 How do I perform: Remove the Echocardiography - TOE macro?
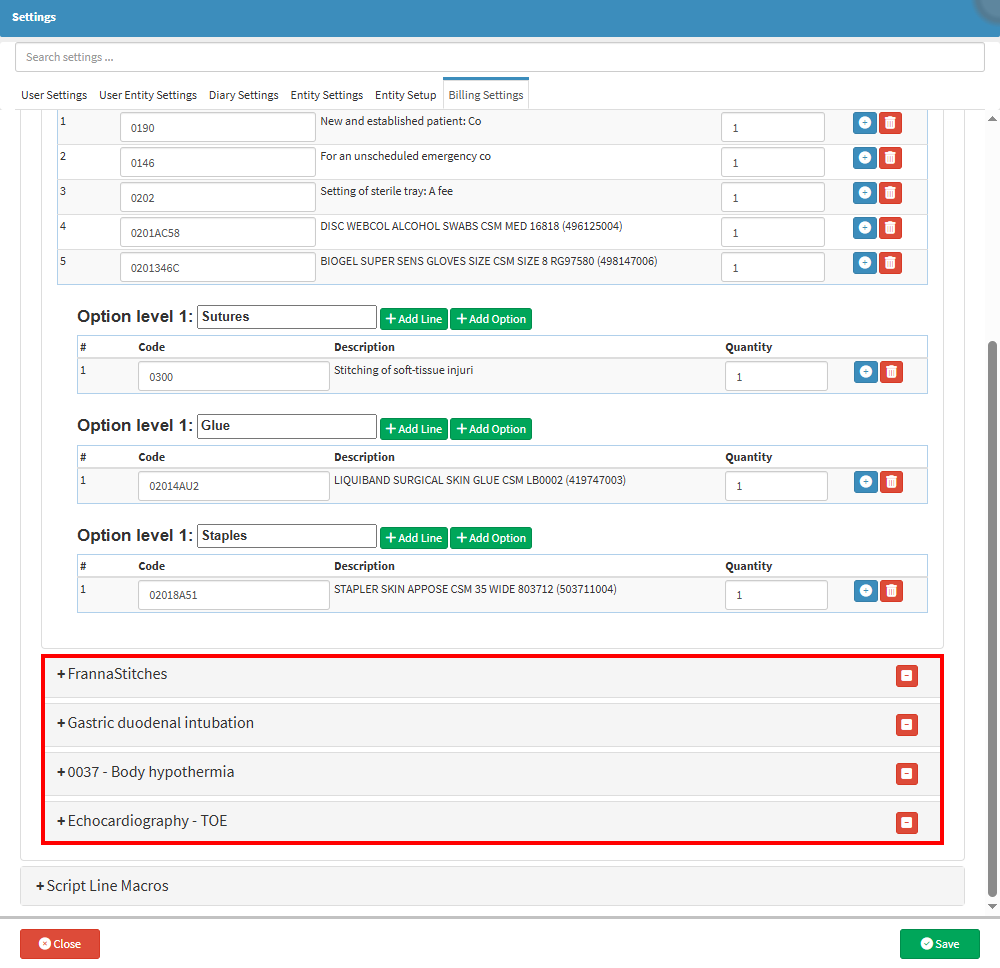tap(906, 823)
